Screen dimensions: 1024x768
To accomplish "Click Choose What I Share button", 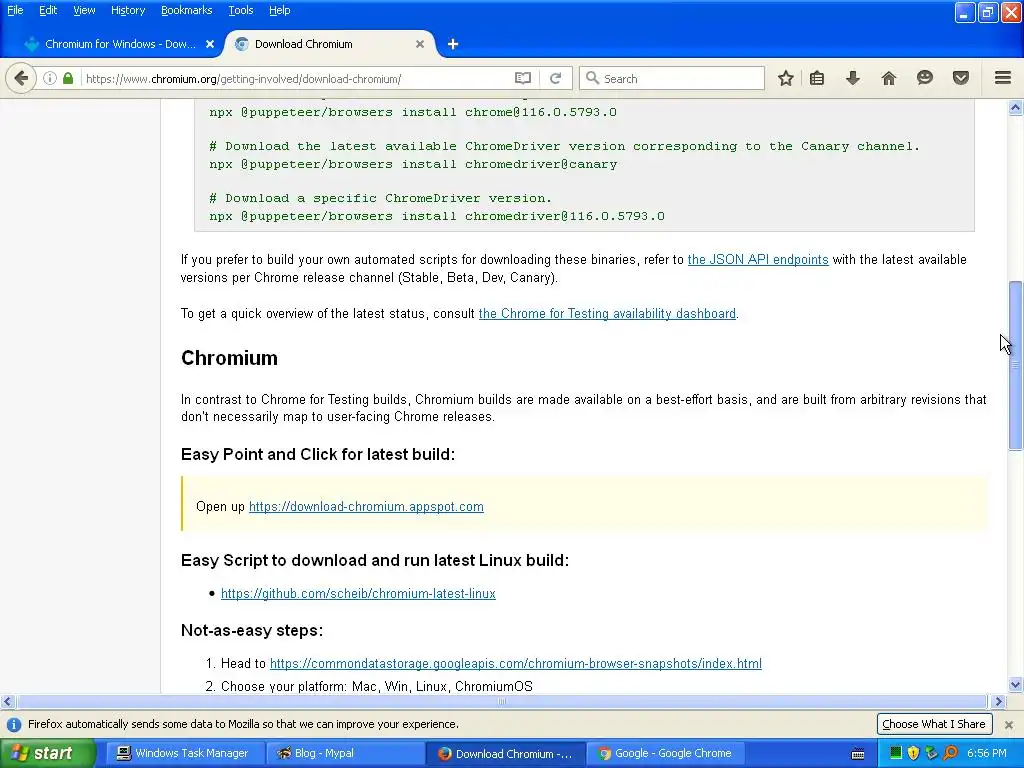I will (x=934, y=724).
